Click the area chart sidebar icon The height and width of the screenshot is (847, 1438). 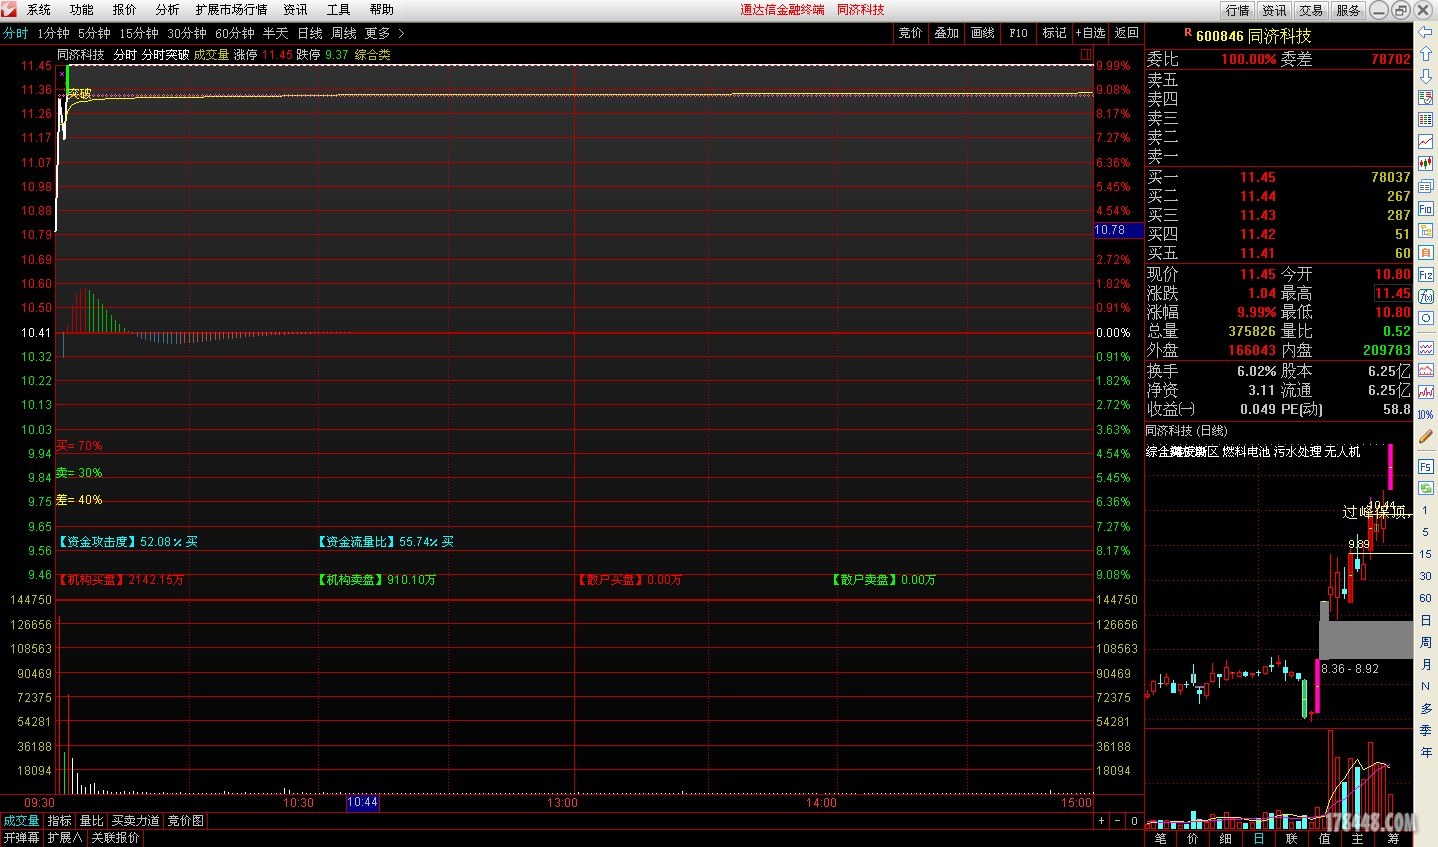coord(1426,370)
